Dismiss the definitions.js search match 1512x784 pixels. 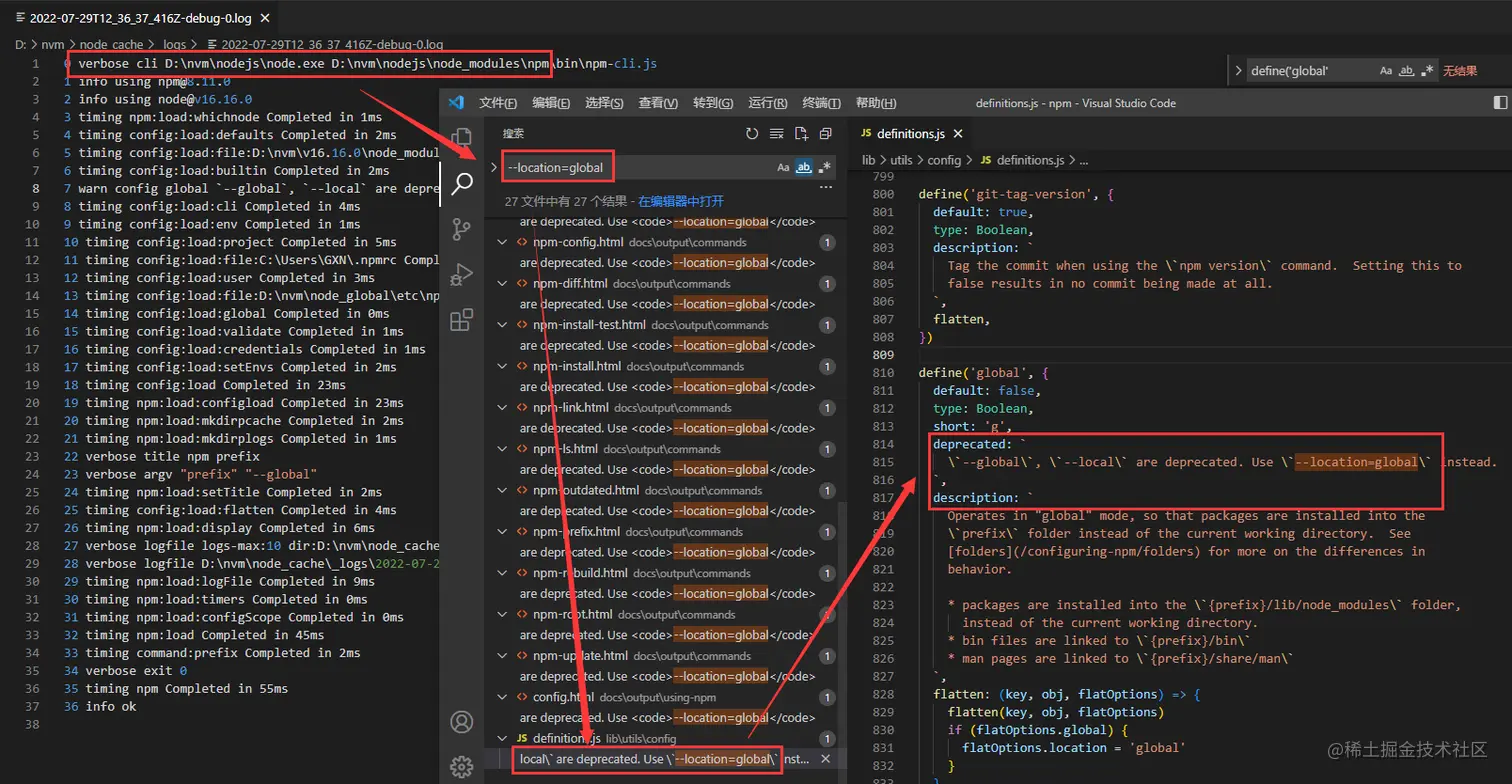point(826,759)
